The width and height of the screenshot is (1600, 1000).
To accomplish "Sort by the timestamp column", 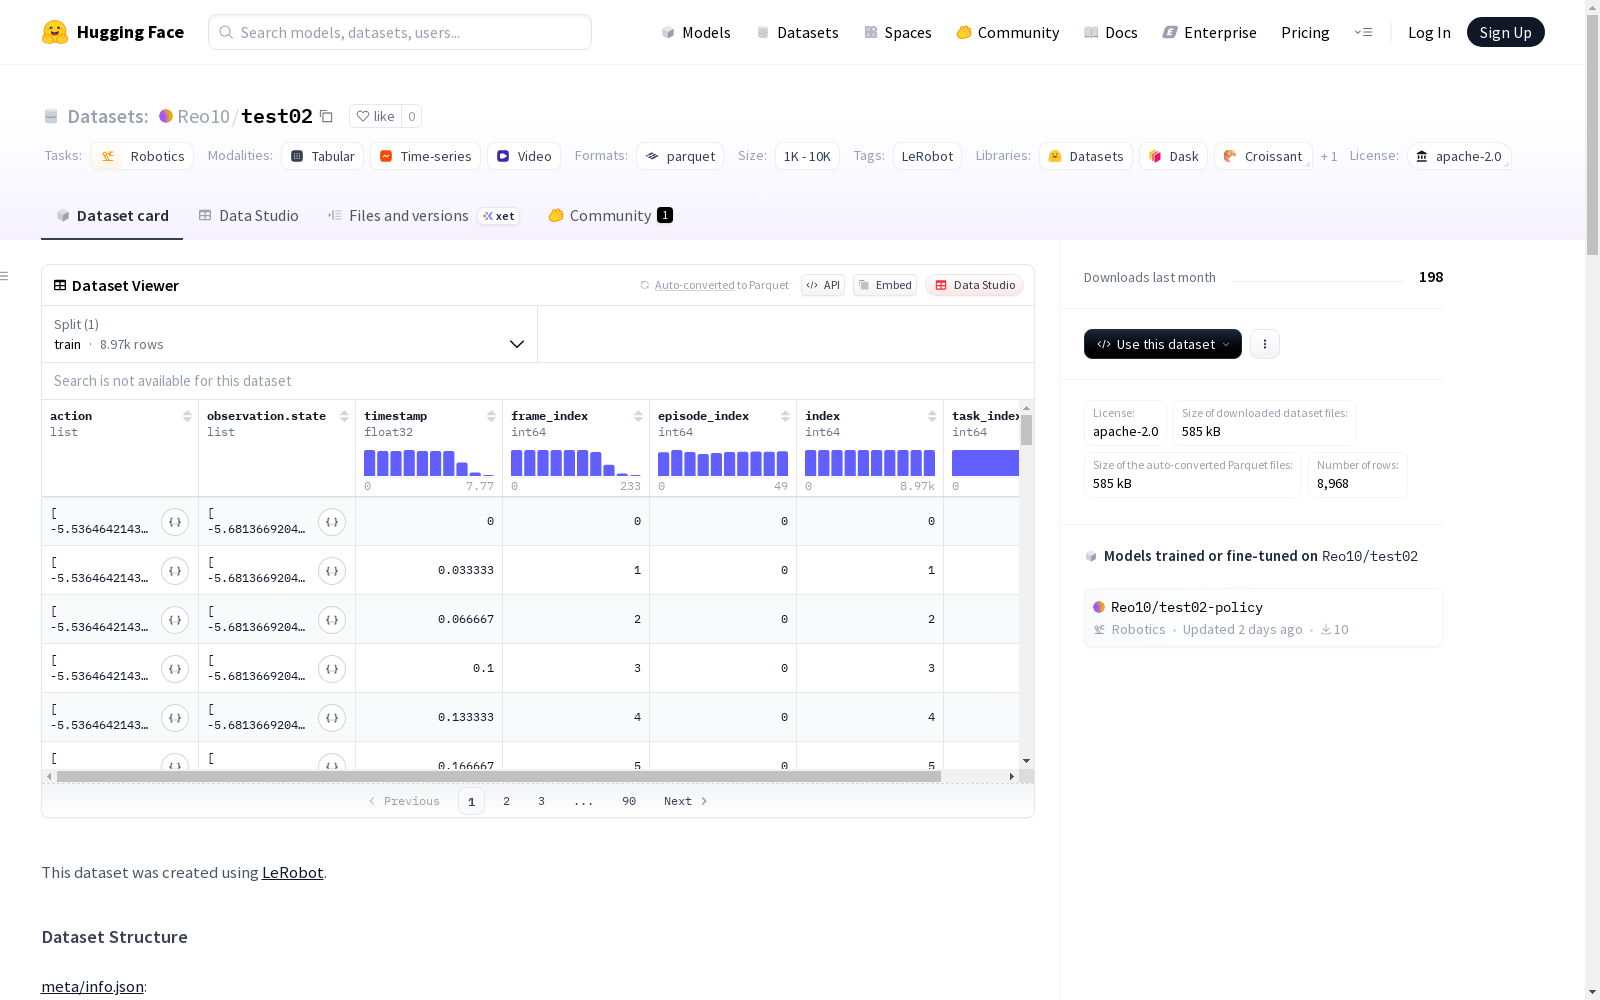I will [491, 416].
